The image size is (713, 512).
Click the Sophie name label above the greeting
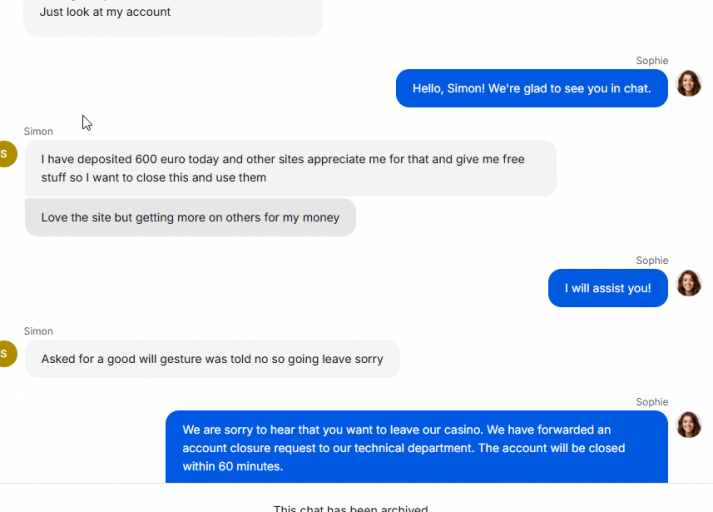652,60
